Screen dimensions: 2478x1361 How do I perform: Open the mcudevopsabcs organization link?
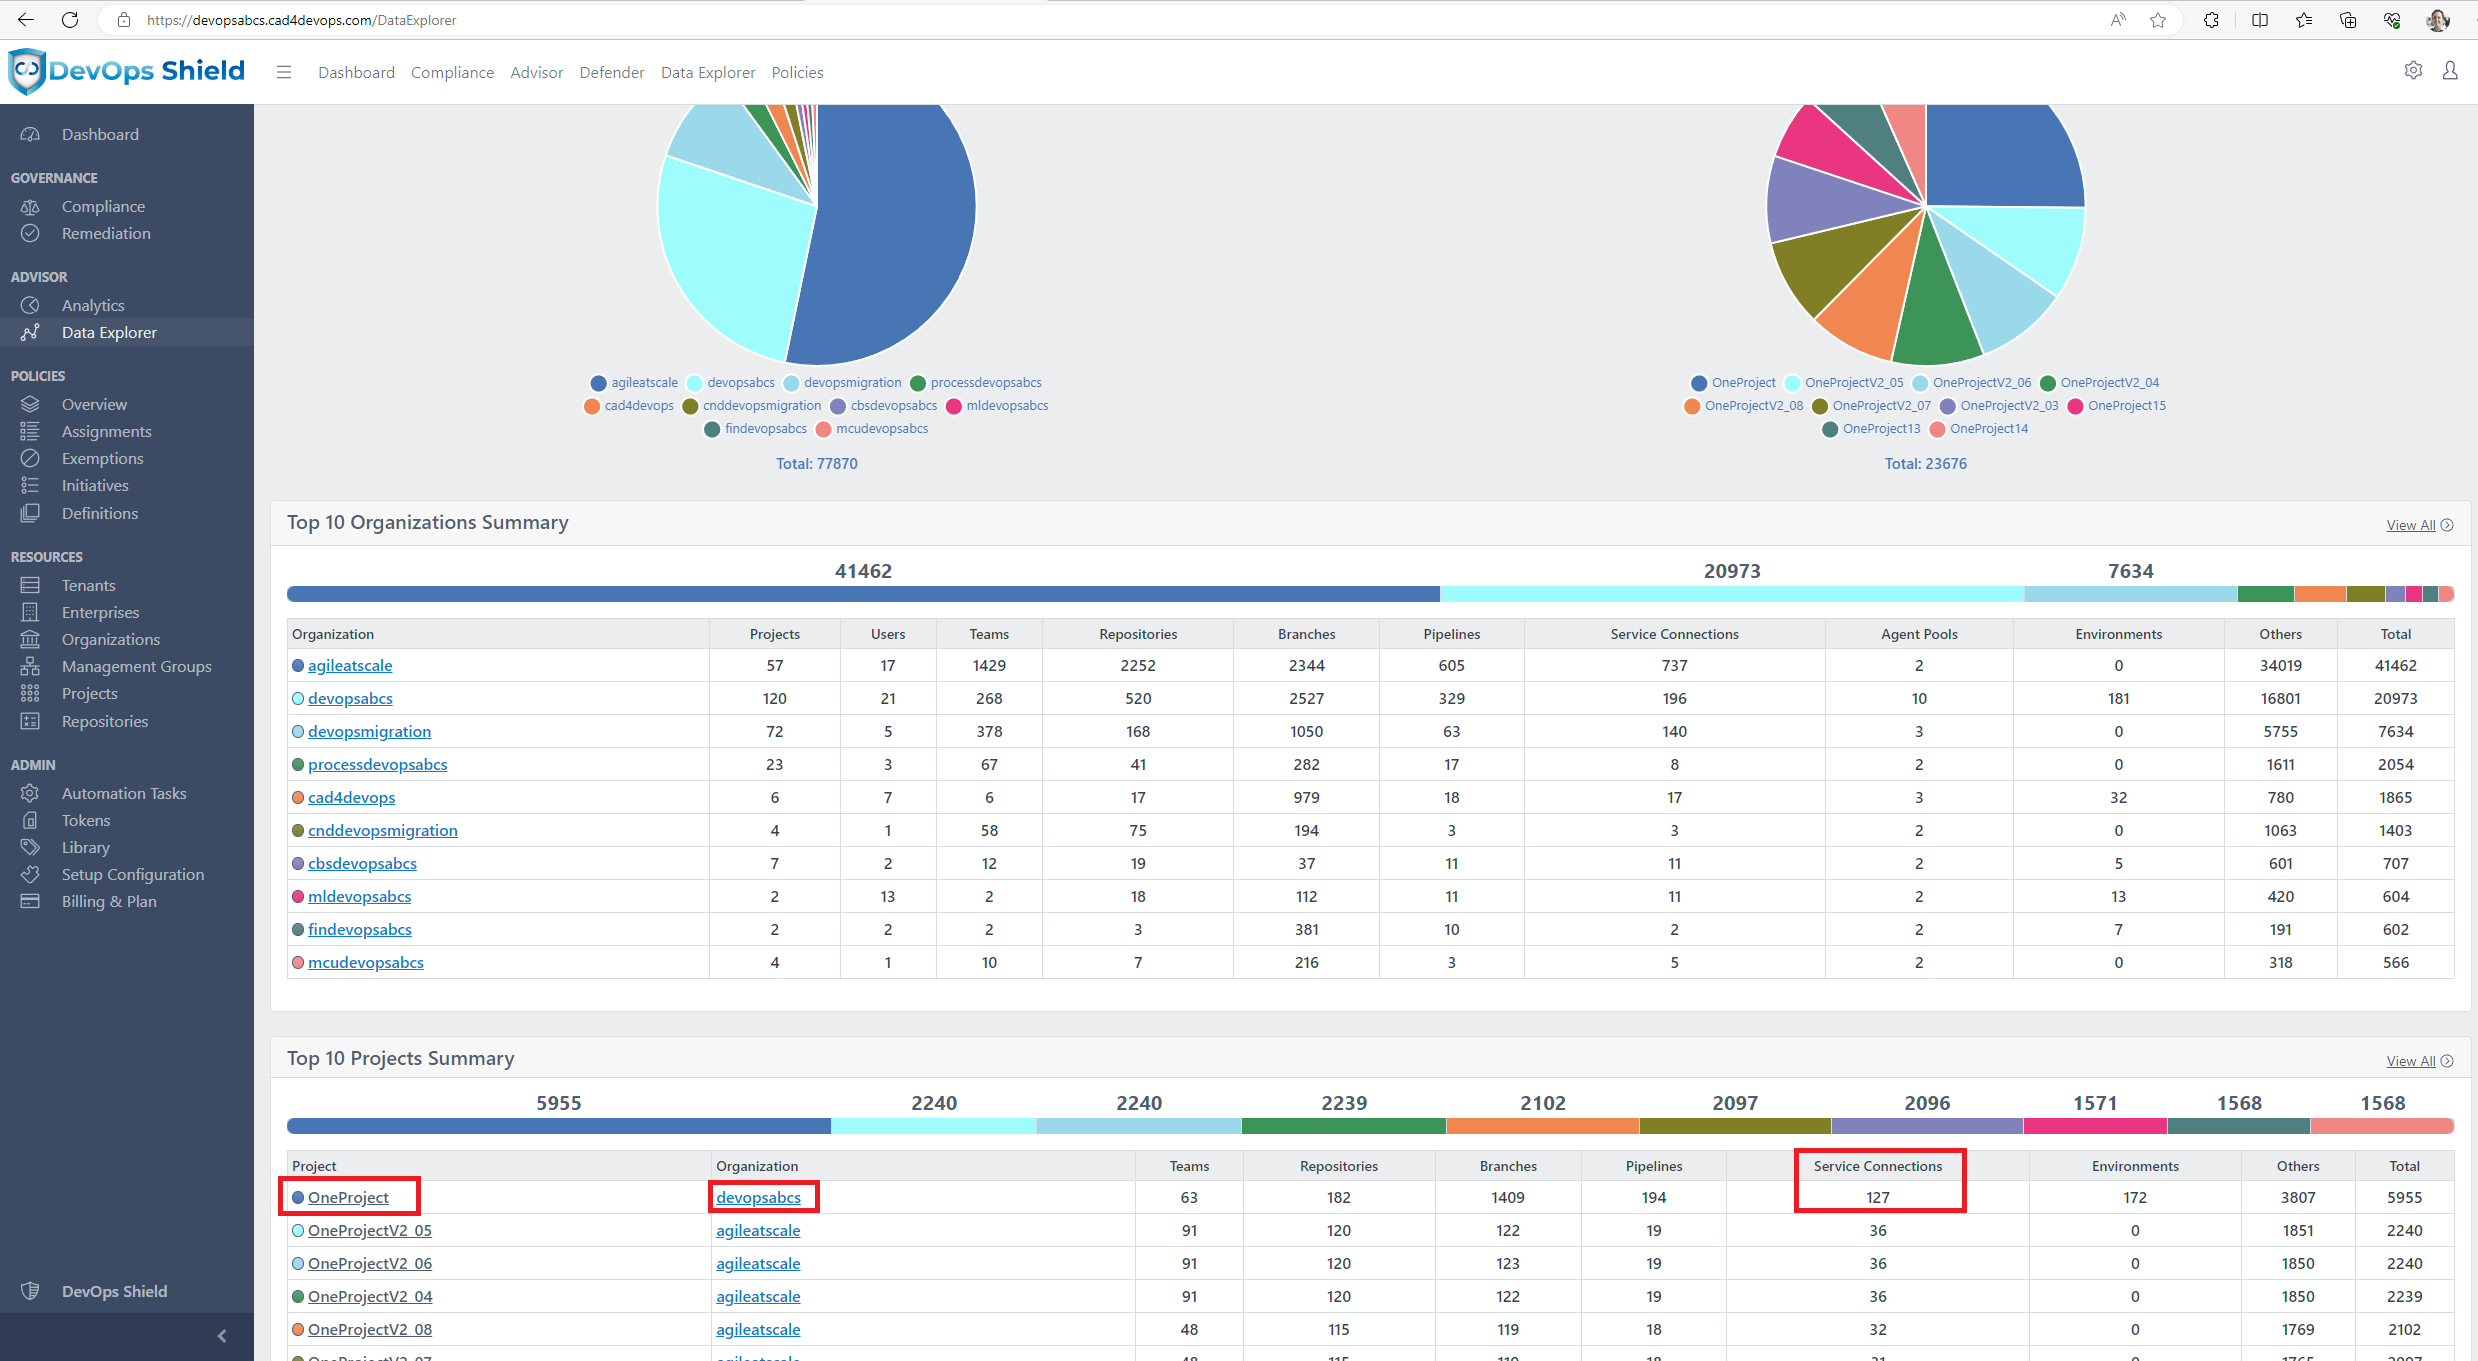[365, 962]
